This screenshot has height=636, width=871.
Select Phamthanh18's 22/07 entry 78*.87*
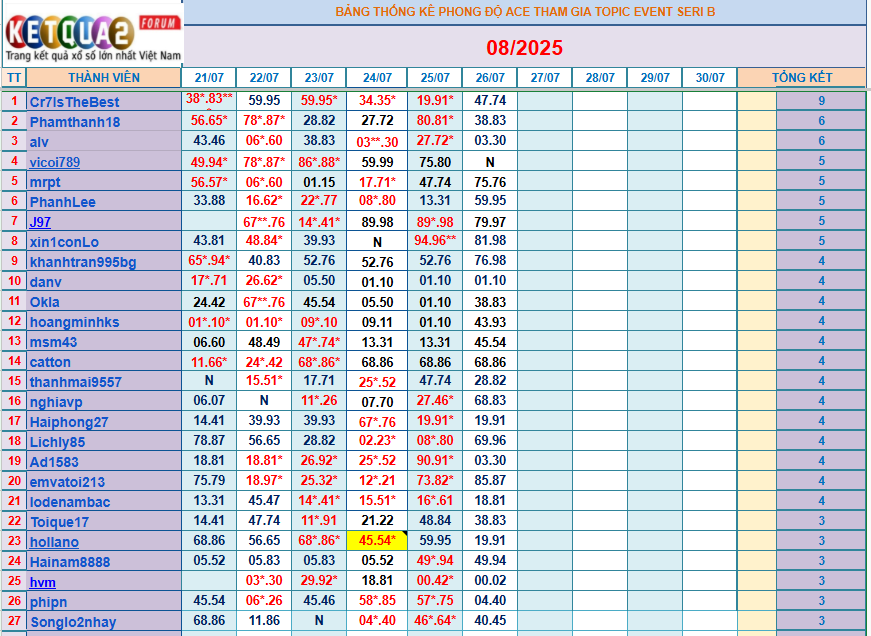(x=264, y=121)
